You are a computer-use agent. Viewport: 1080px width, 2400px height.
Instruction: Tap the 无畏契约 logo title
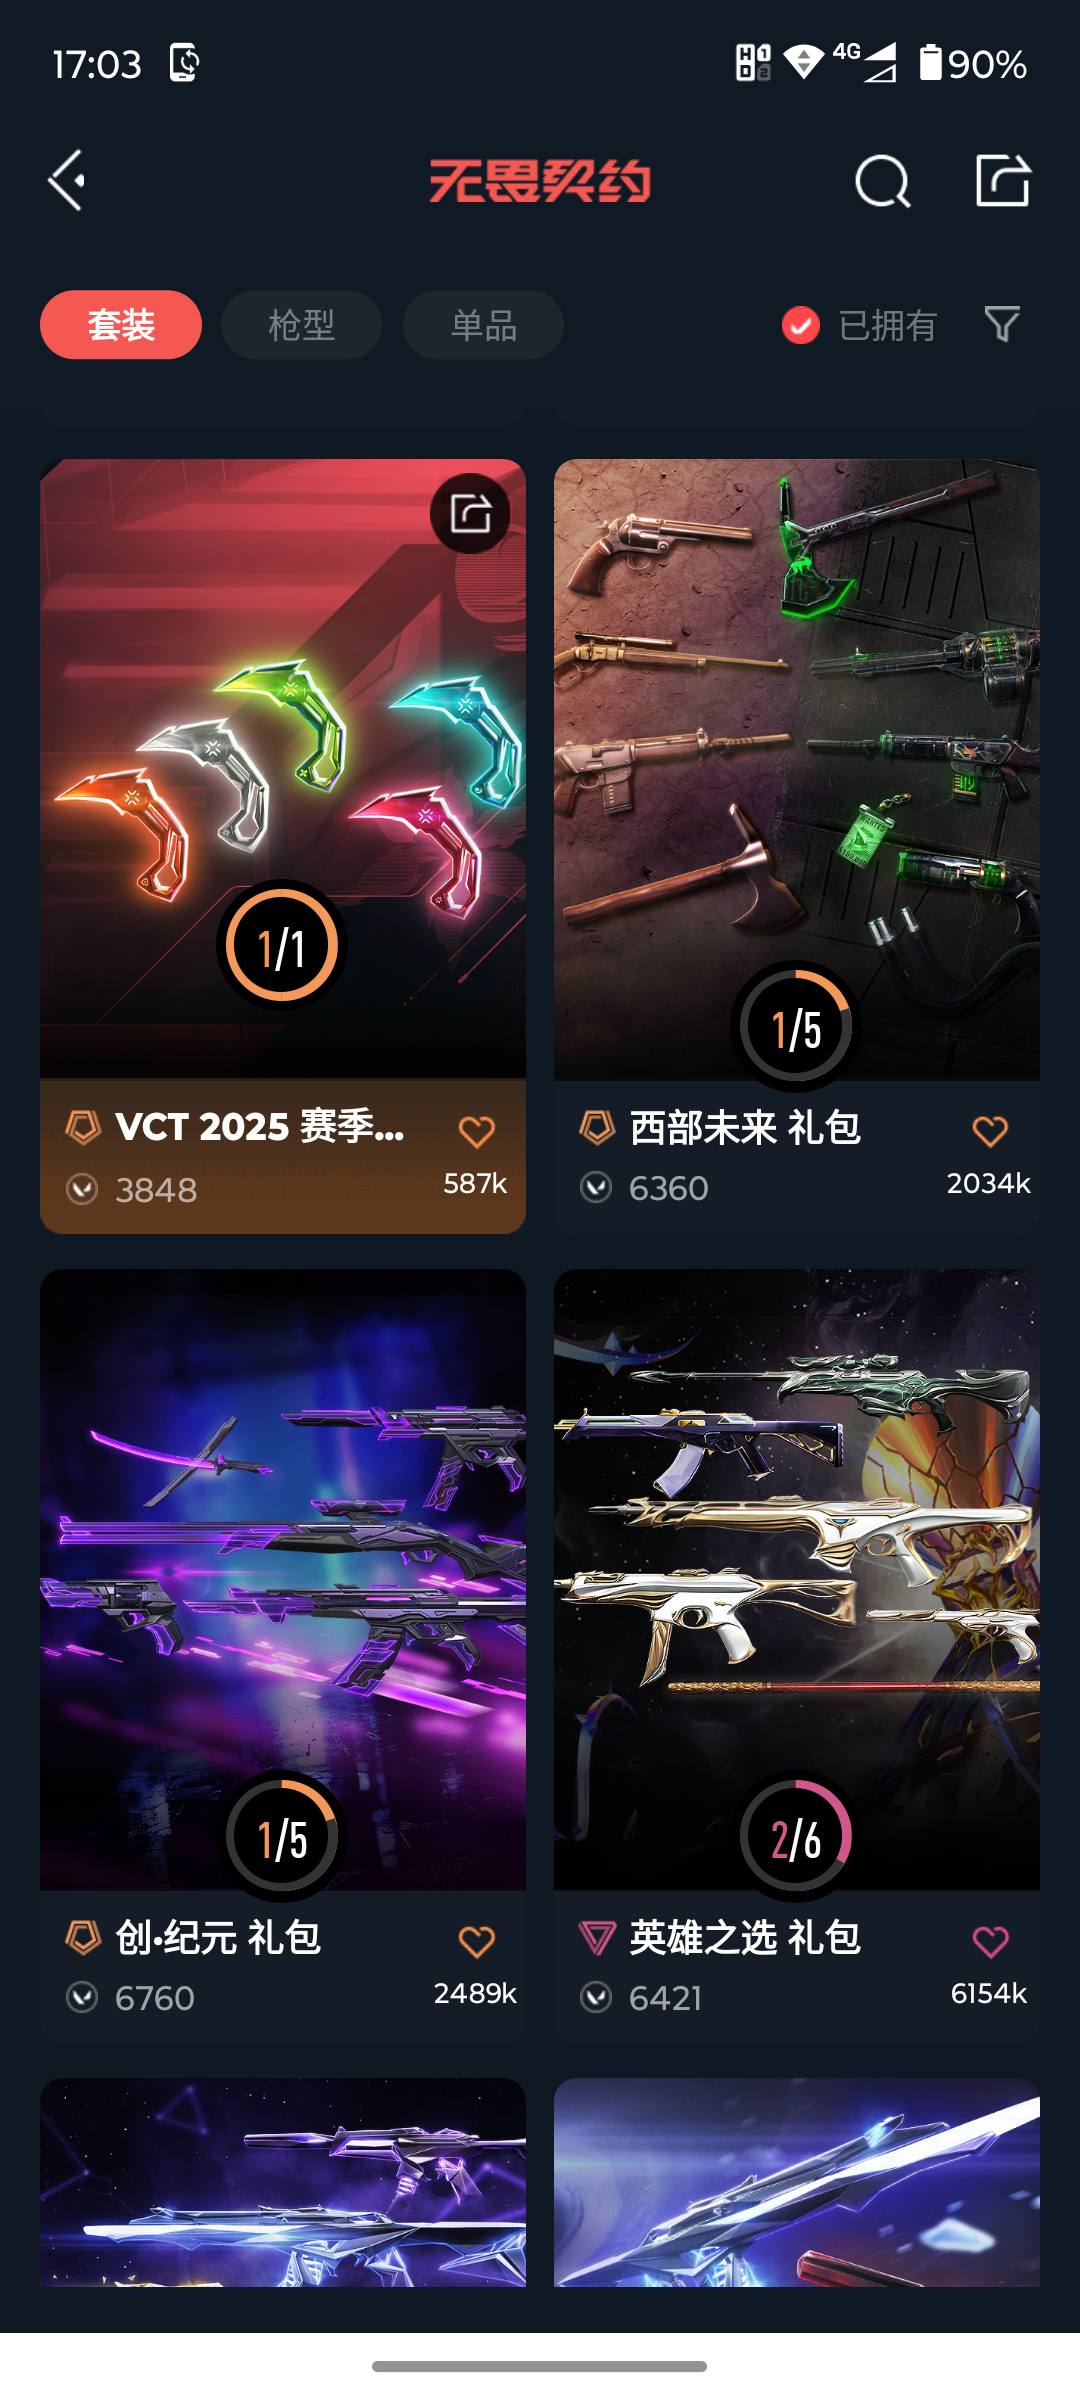pyautogui.click(x=540, y=181)
